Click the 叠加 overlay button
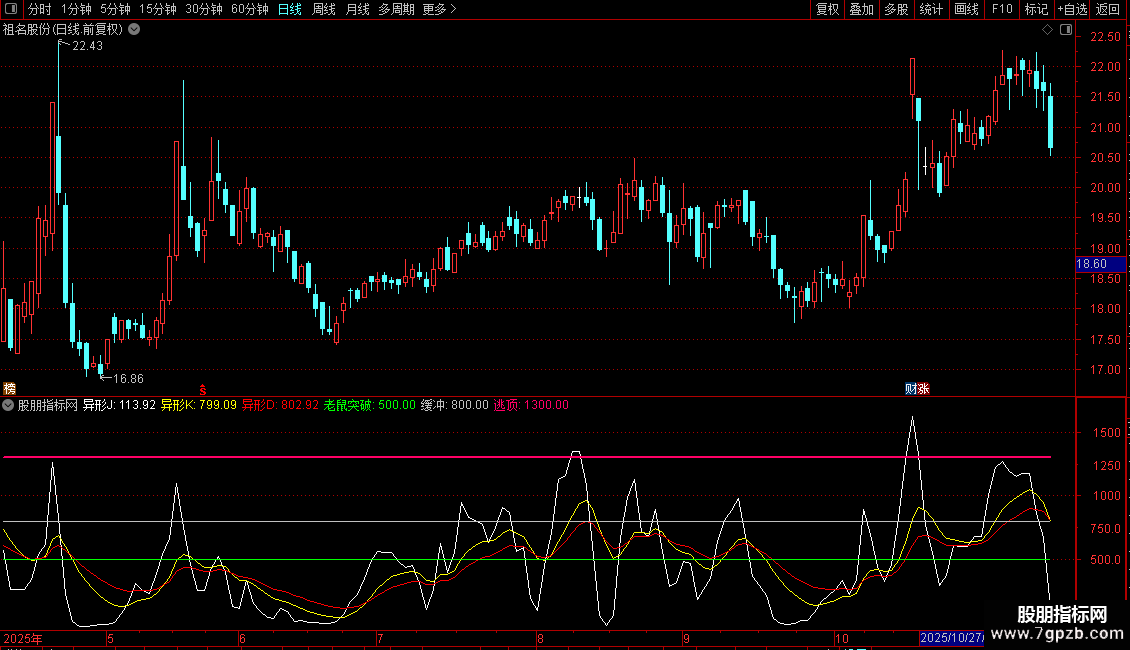This screenshot has width=1130, height=650. pyautogui.click(x=861, y=10)
